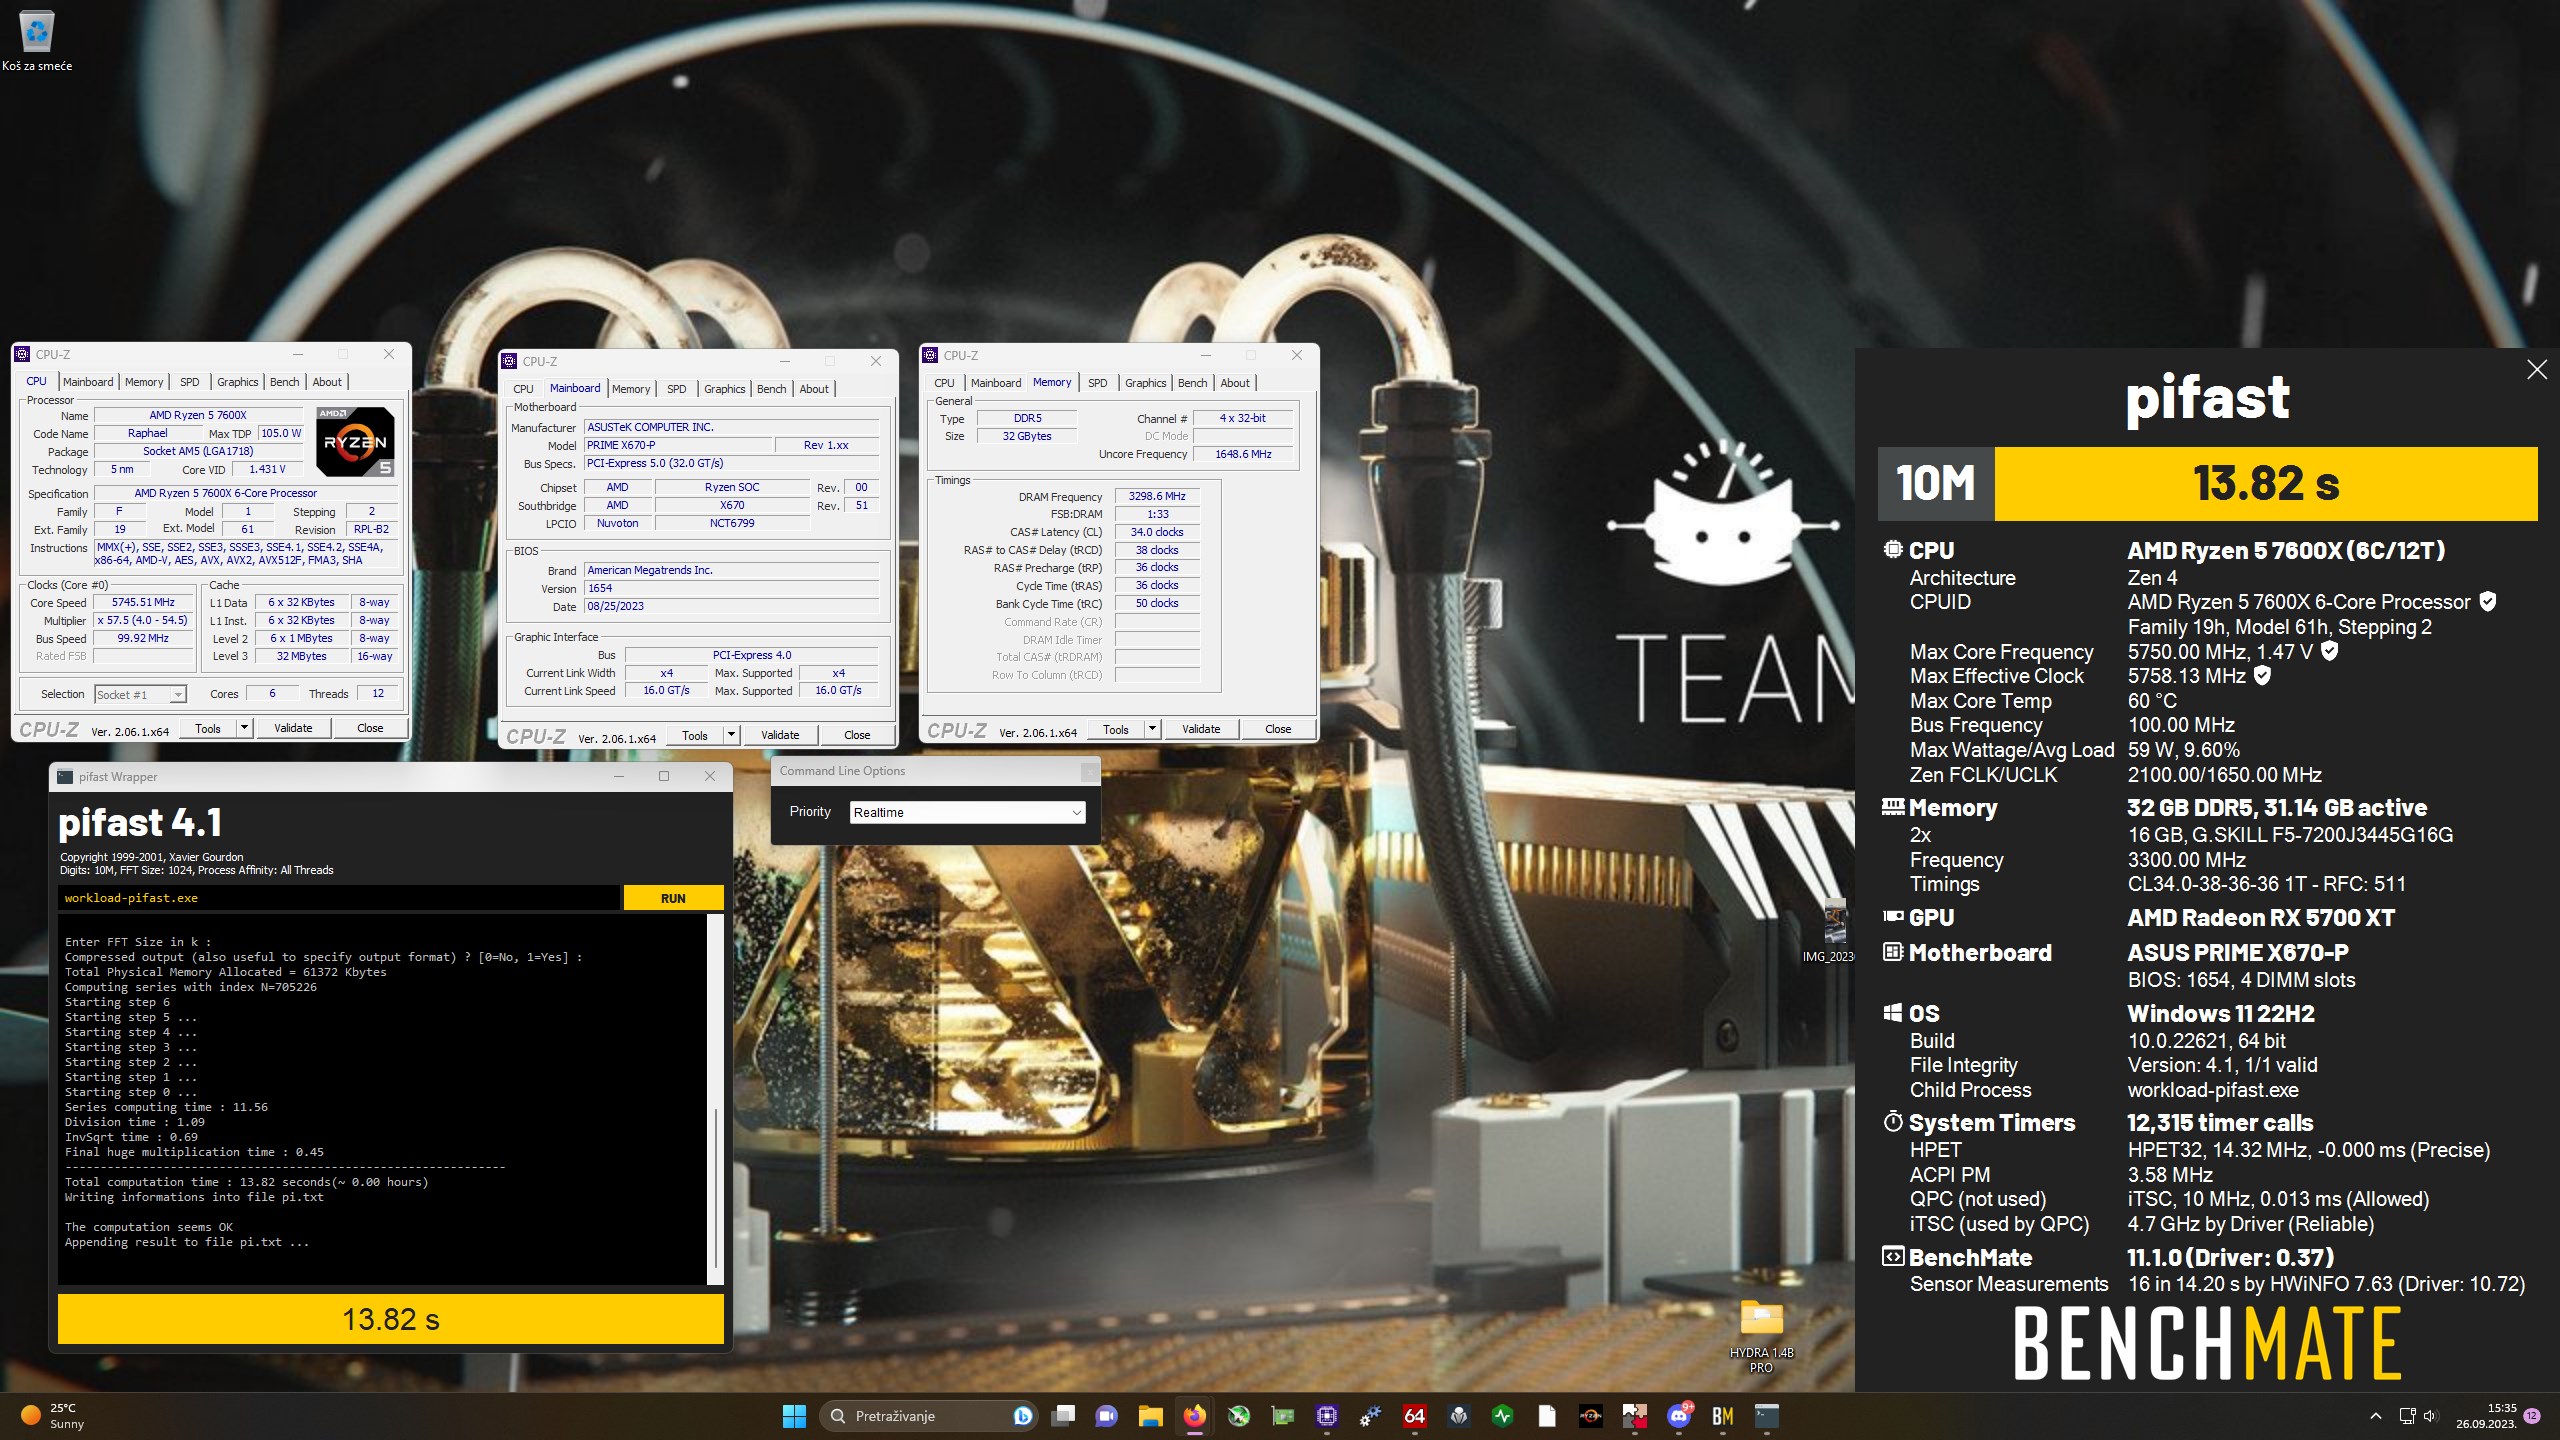Select CPU tab in right CPU-Z window
This screenshot has height=1440, width=2560.
click(944, 383)
